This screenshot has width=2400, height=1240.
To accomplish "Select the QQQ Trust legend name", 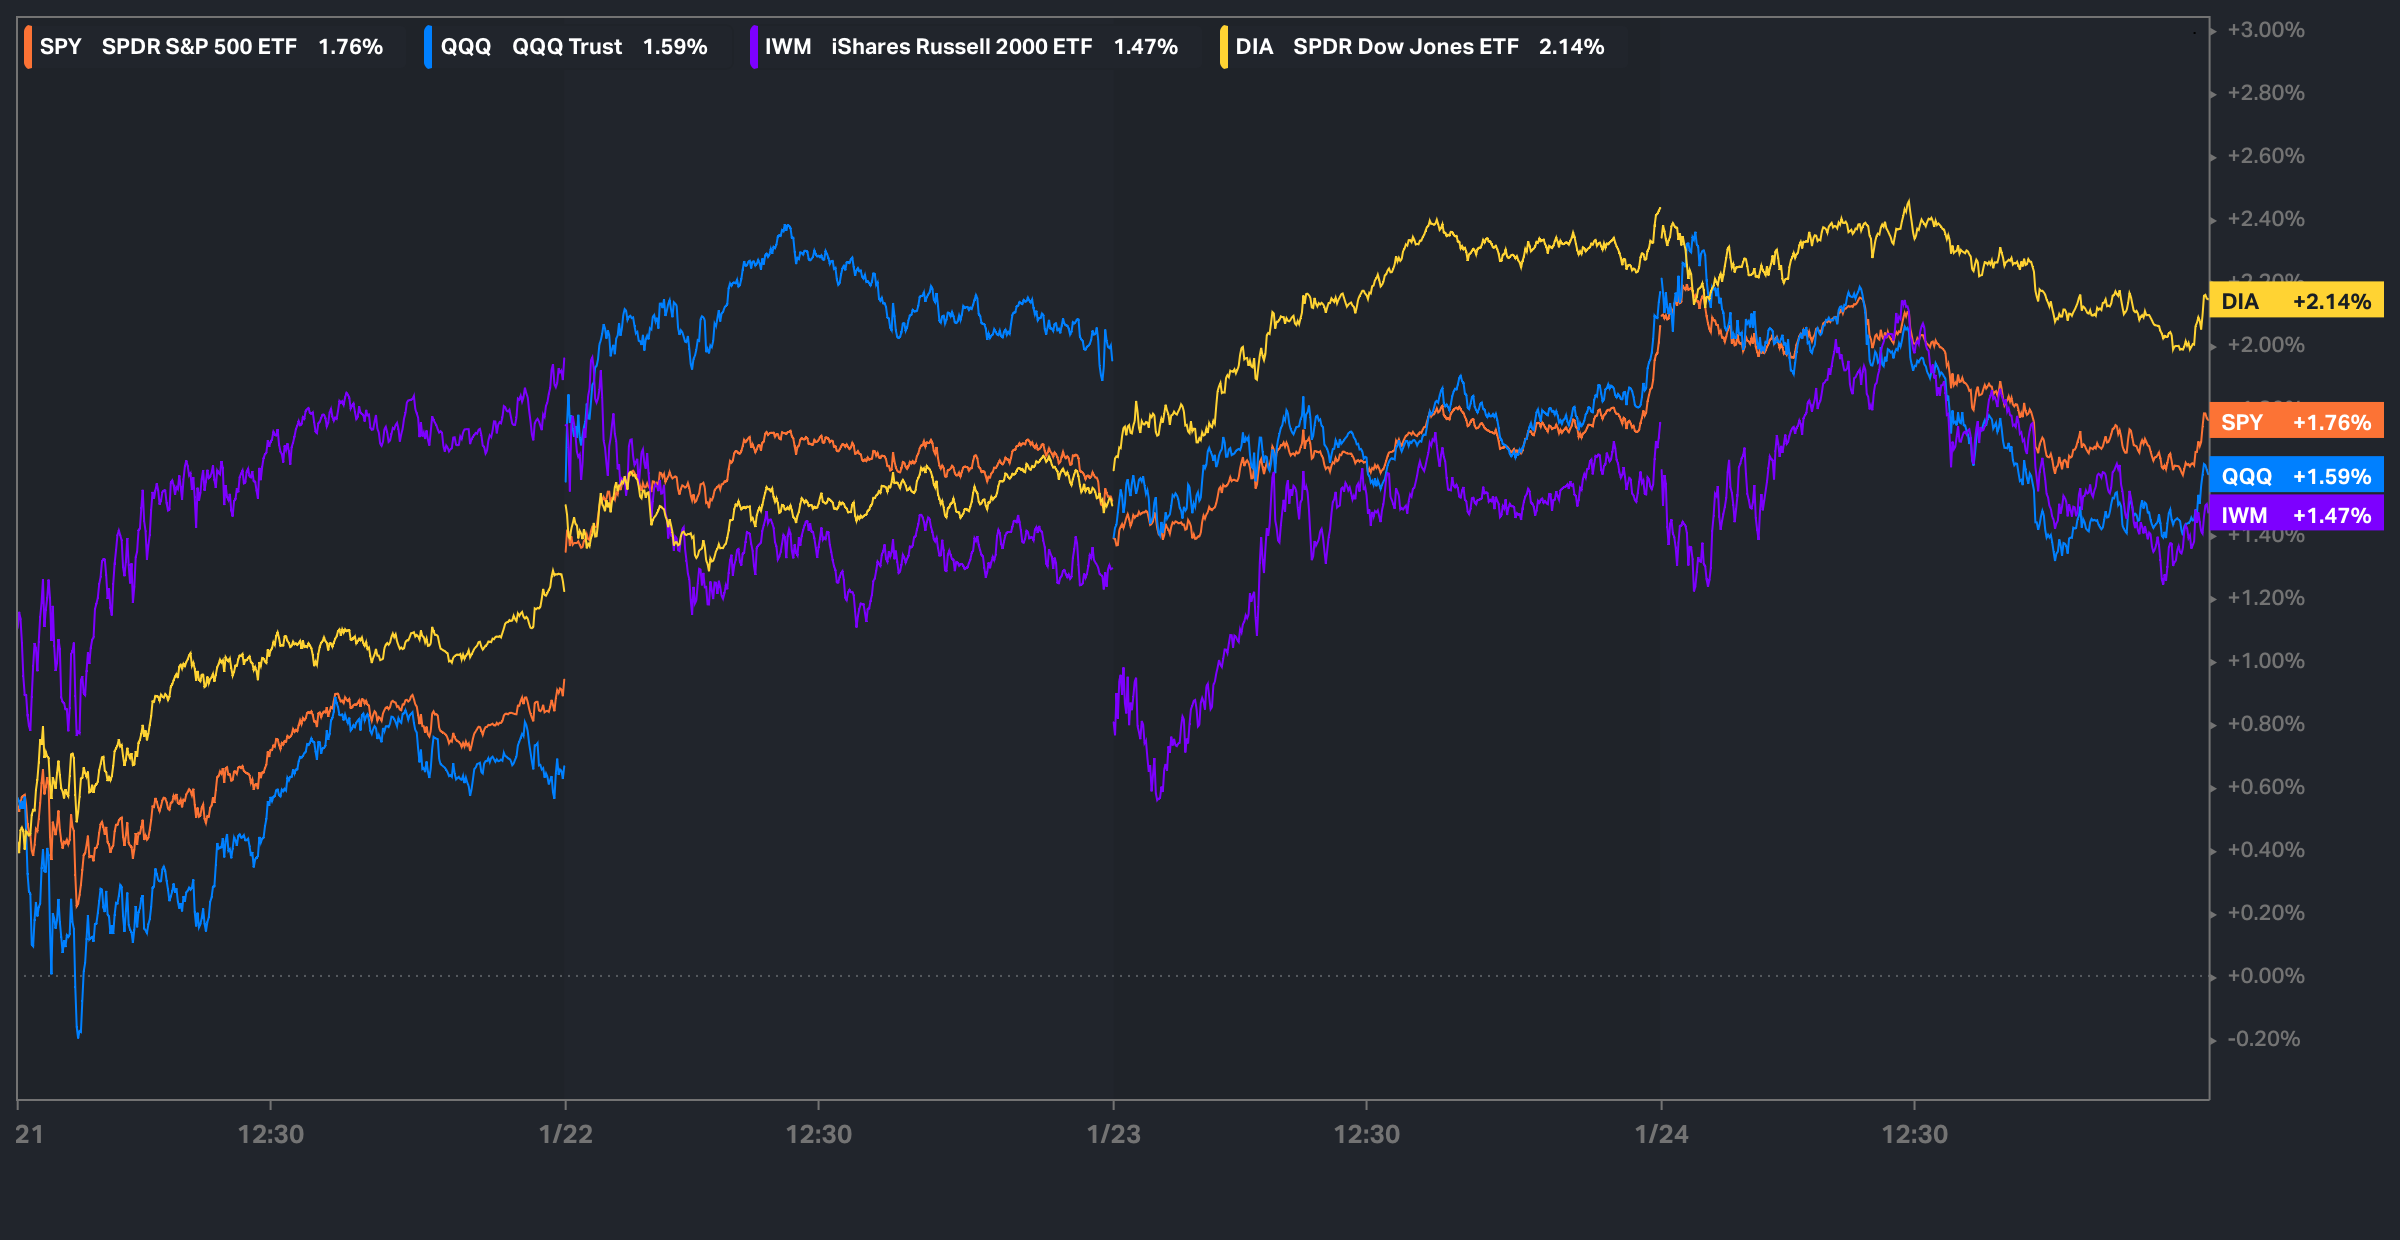I will click(x=566, y=47).
